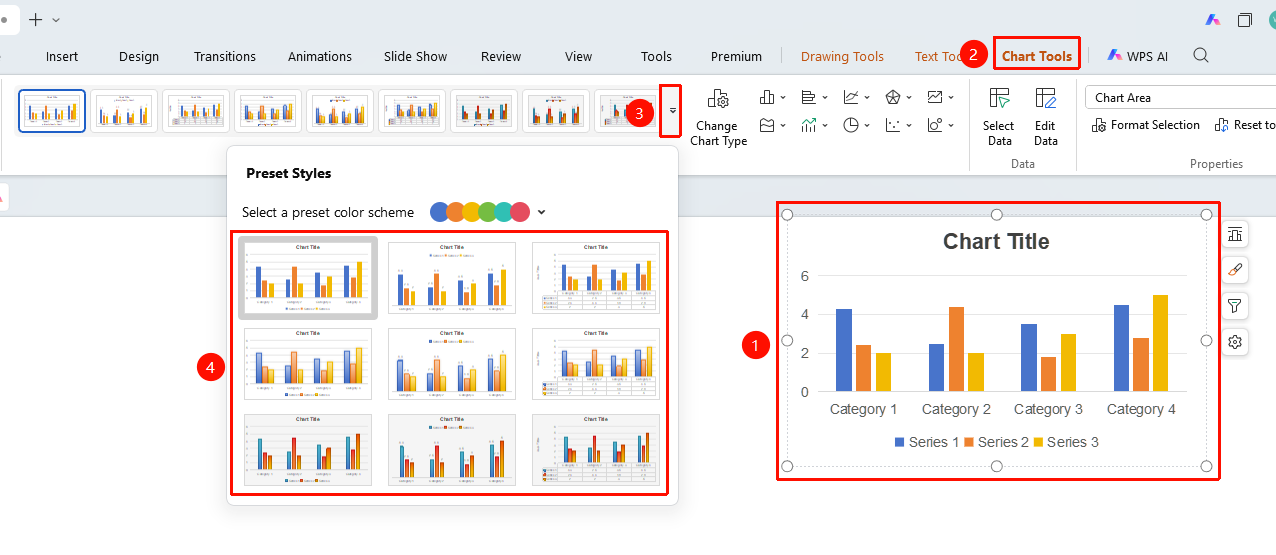This screenshot has height=555, width=1276.
Task: Open the preset color scheme palette
Action: point(488,212)
